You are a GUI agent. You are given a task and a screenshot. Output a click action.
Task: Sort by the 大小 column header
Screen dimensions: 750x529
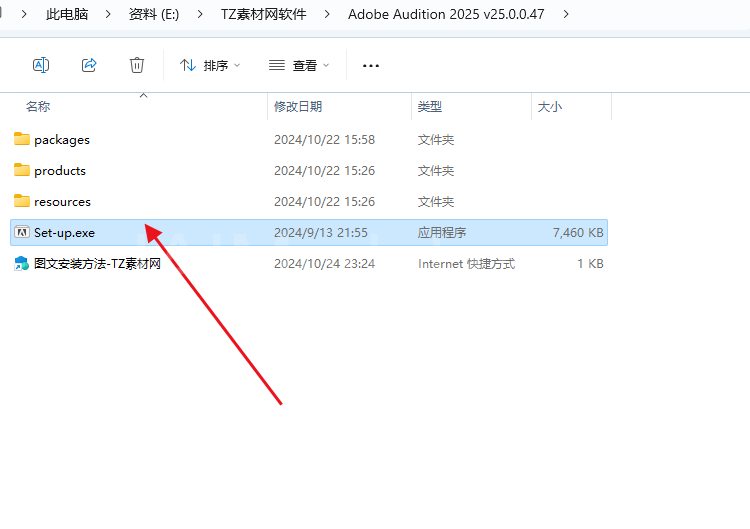click(550, 106)
